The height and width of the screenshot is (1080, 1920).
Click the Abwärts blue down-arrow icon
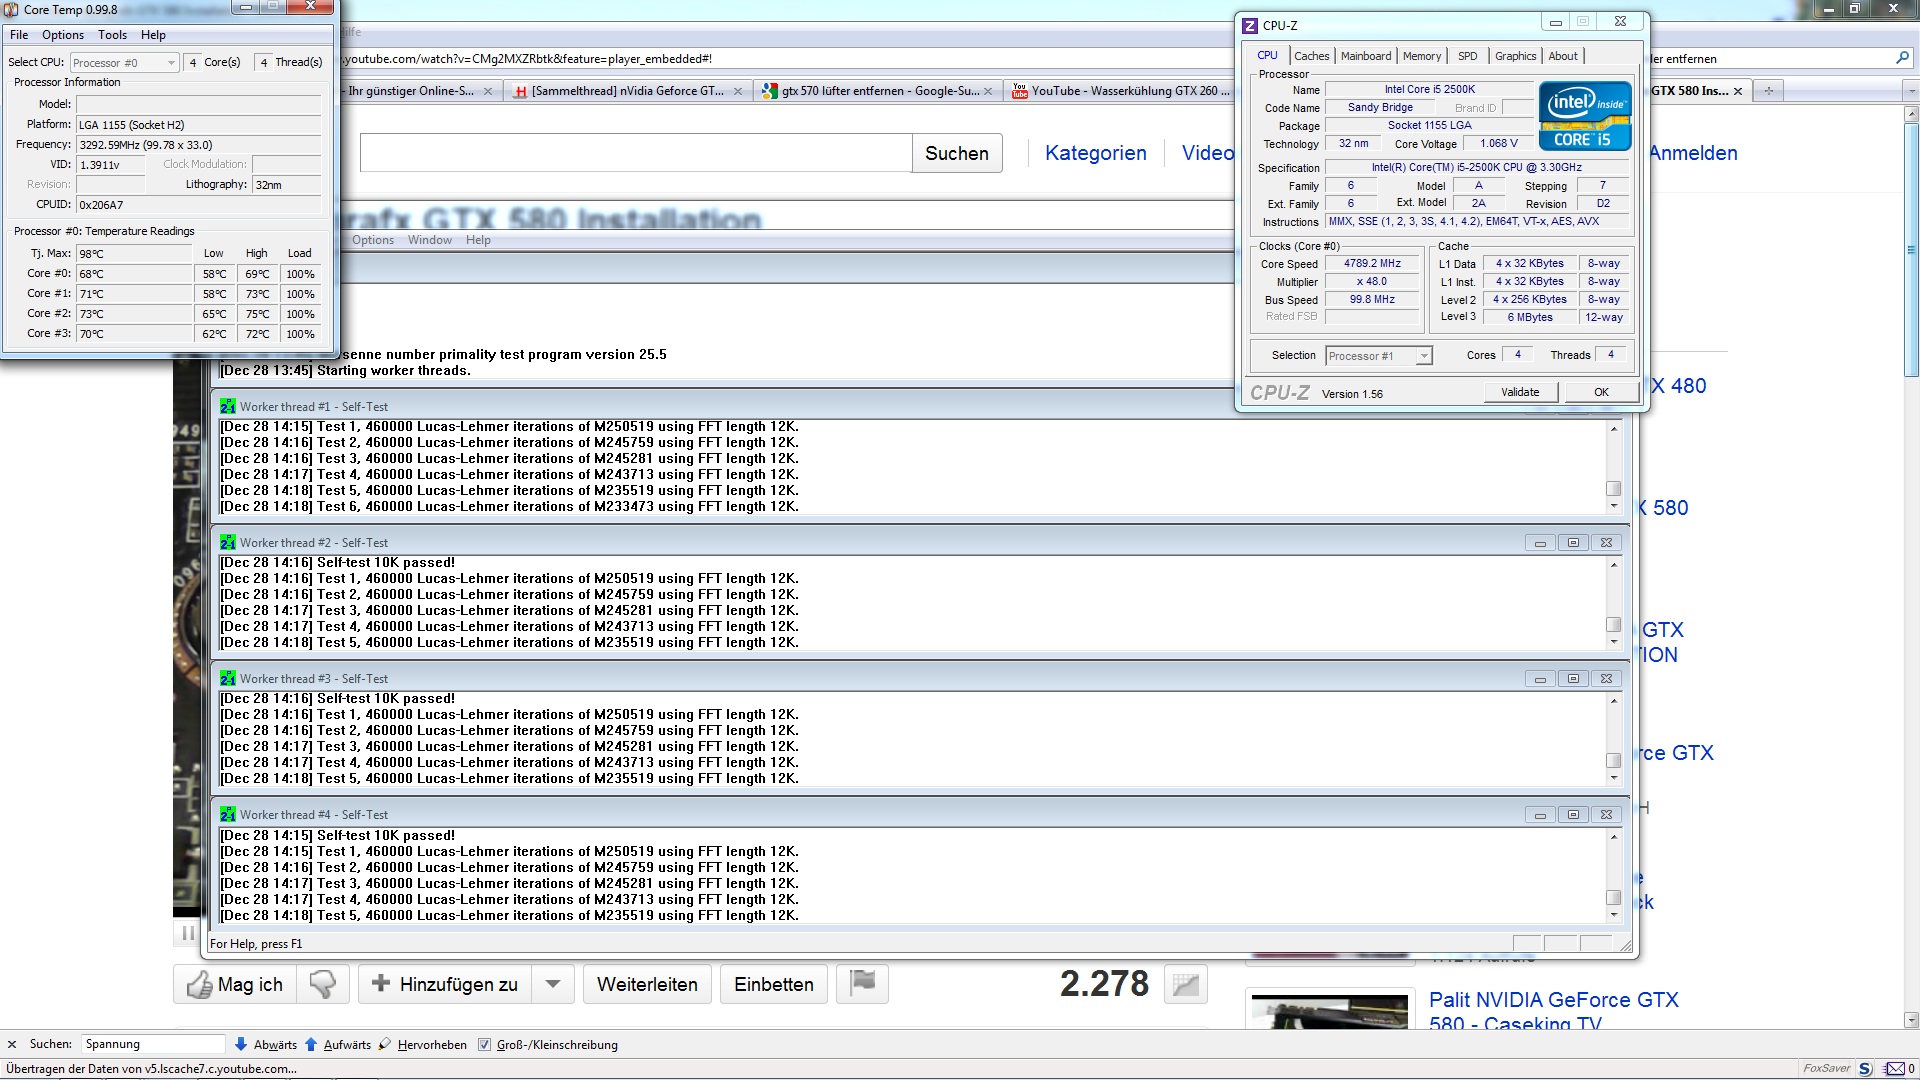click(240, 1044)
